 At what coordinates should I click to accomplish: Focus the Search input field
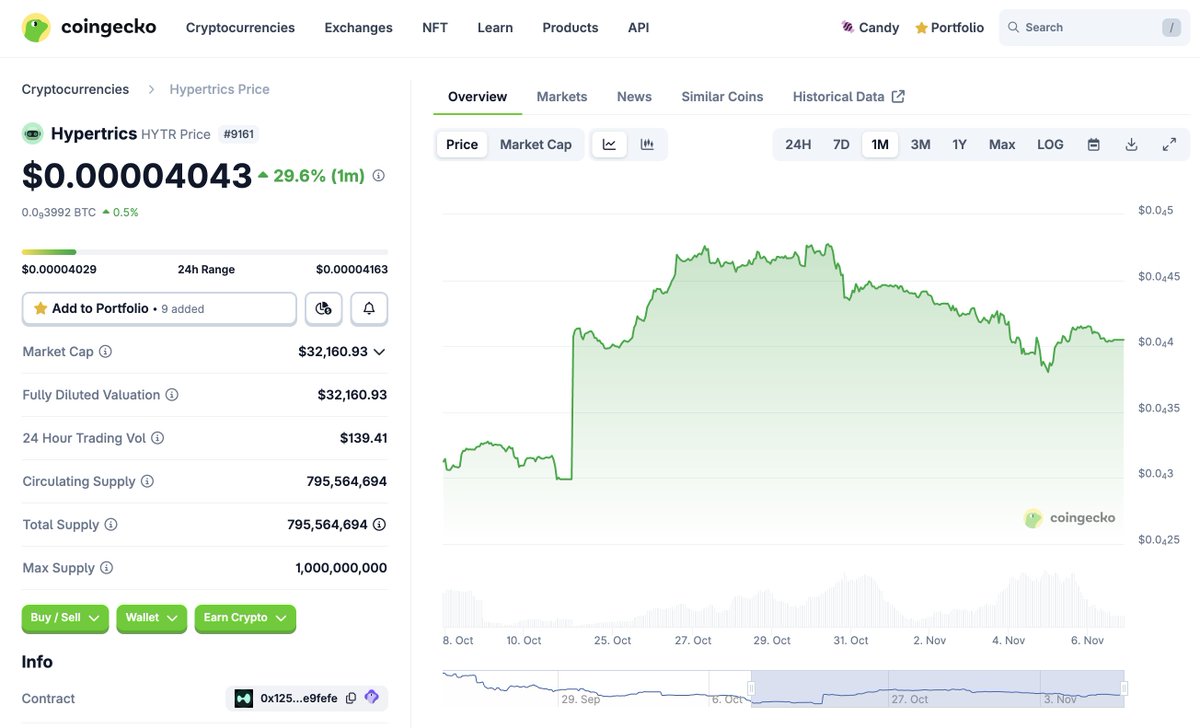[1095, 28]
